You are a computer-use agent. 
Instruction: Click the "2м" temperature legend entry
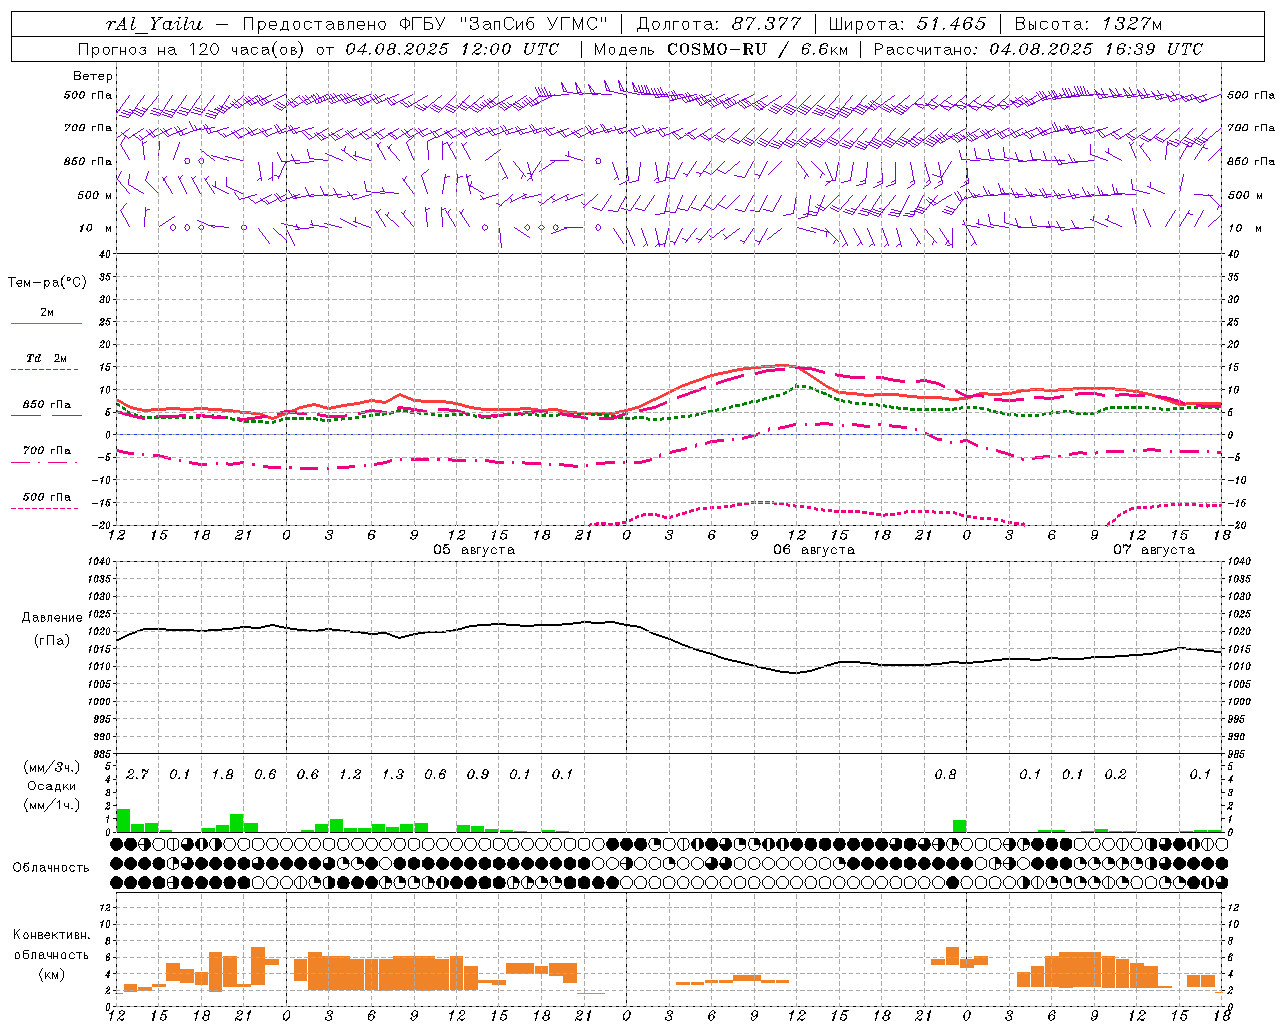click(x=47, y=312)
